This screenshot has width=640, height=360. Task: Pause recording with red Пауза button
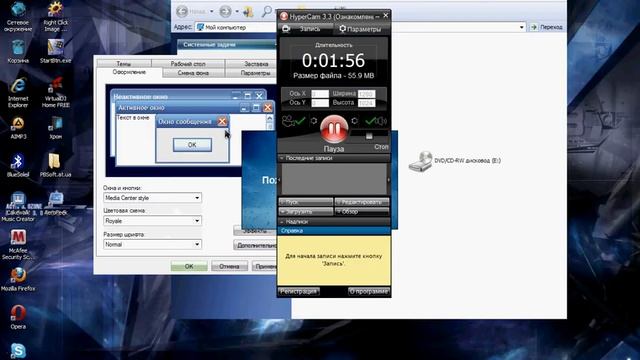click(x=334, y=129)
